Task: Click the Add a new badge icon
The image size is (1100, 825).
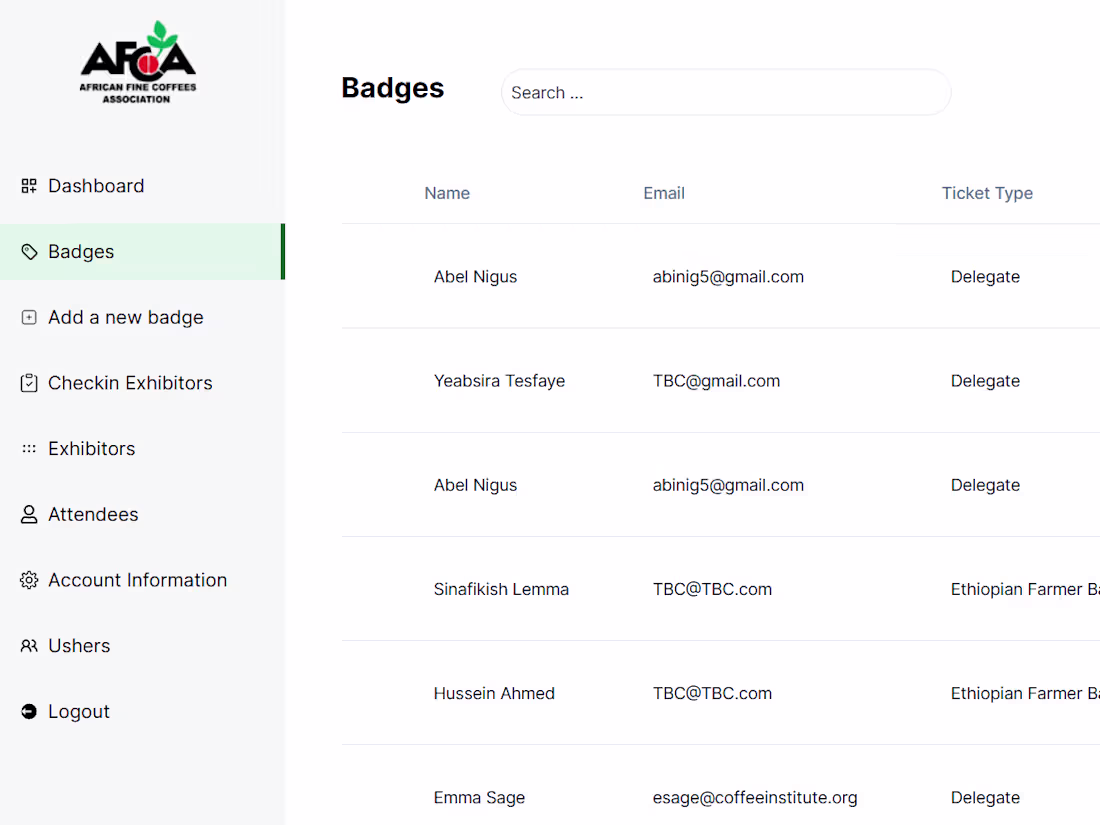Action: click(x=28, y=317)
